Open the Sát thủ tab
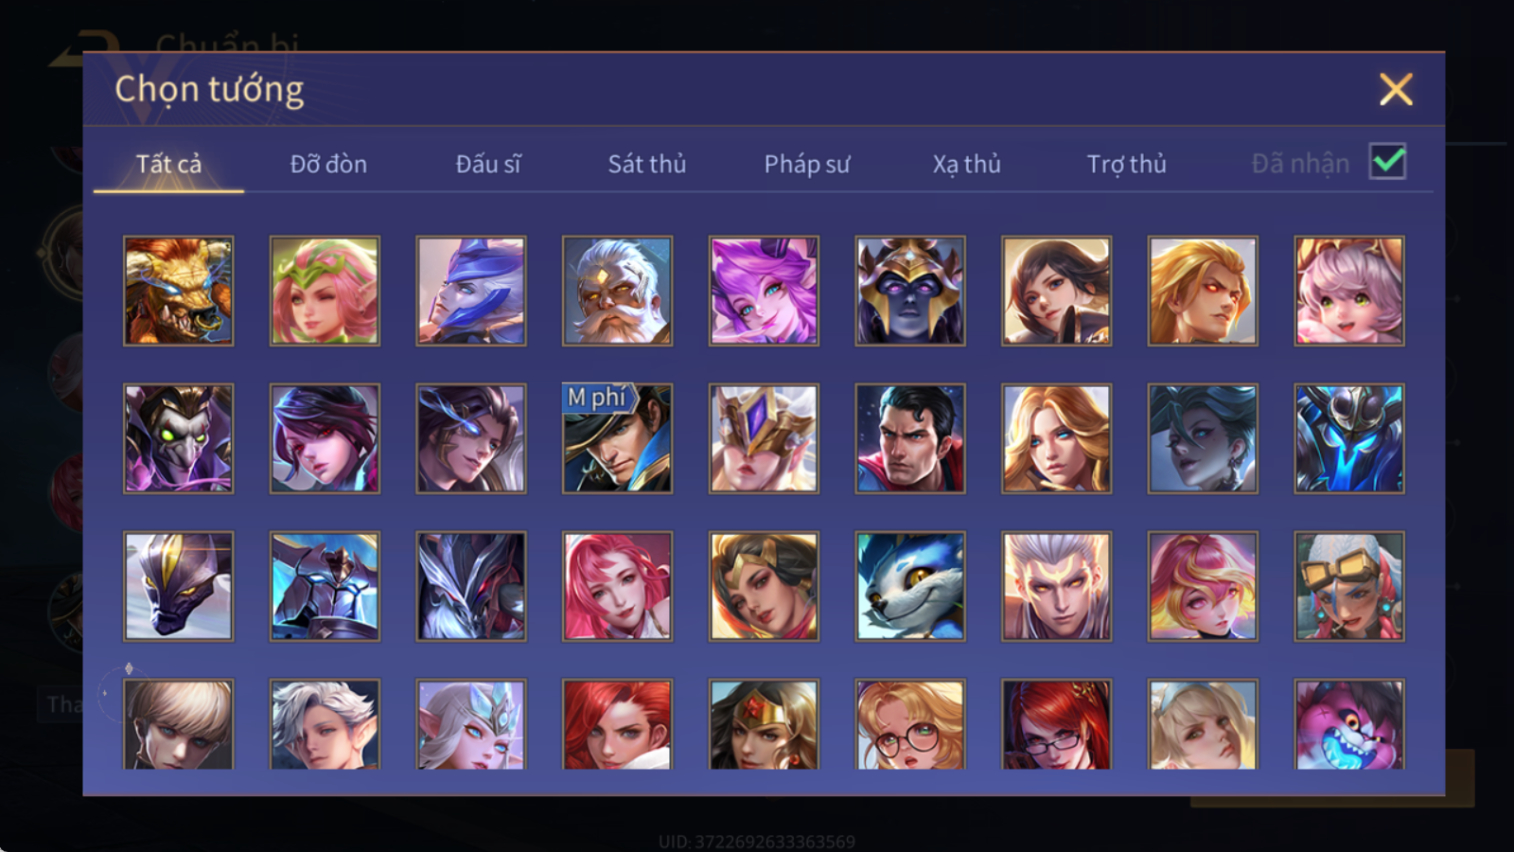 pyautogui.click(x=647, y=164)
